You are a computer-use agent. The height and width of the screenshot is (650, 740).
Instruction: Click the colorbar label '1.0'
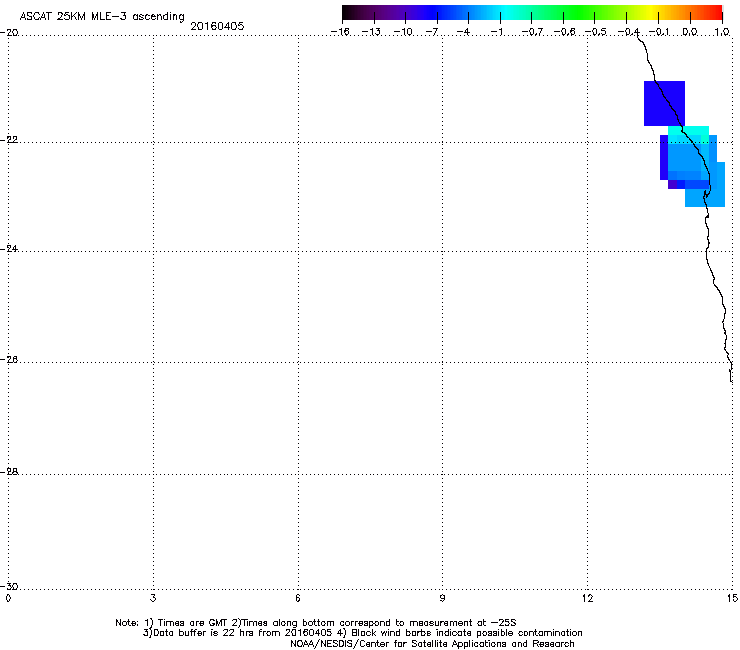pyautogui.click(x=722, y=32)
